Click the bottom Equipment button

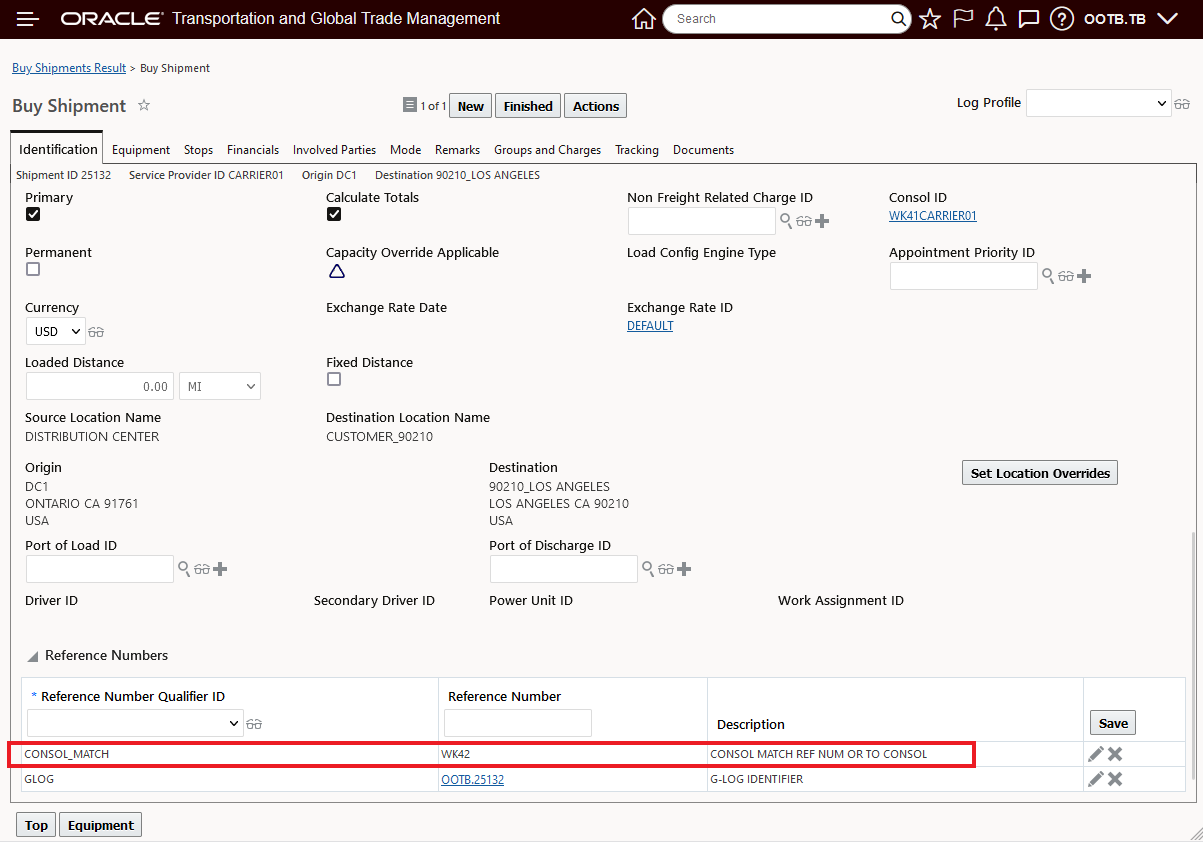pyautogui.click(x=100, y=825)
